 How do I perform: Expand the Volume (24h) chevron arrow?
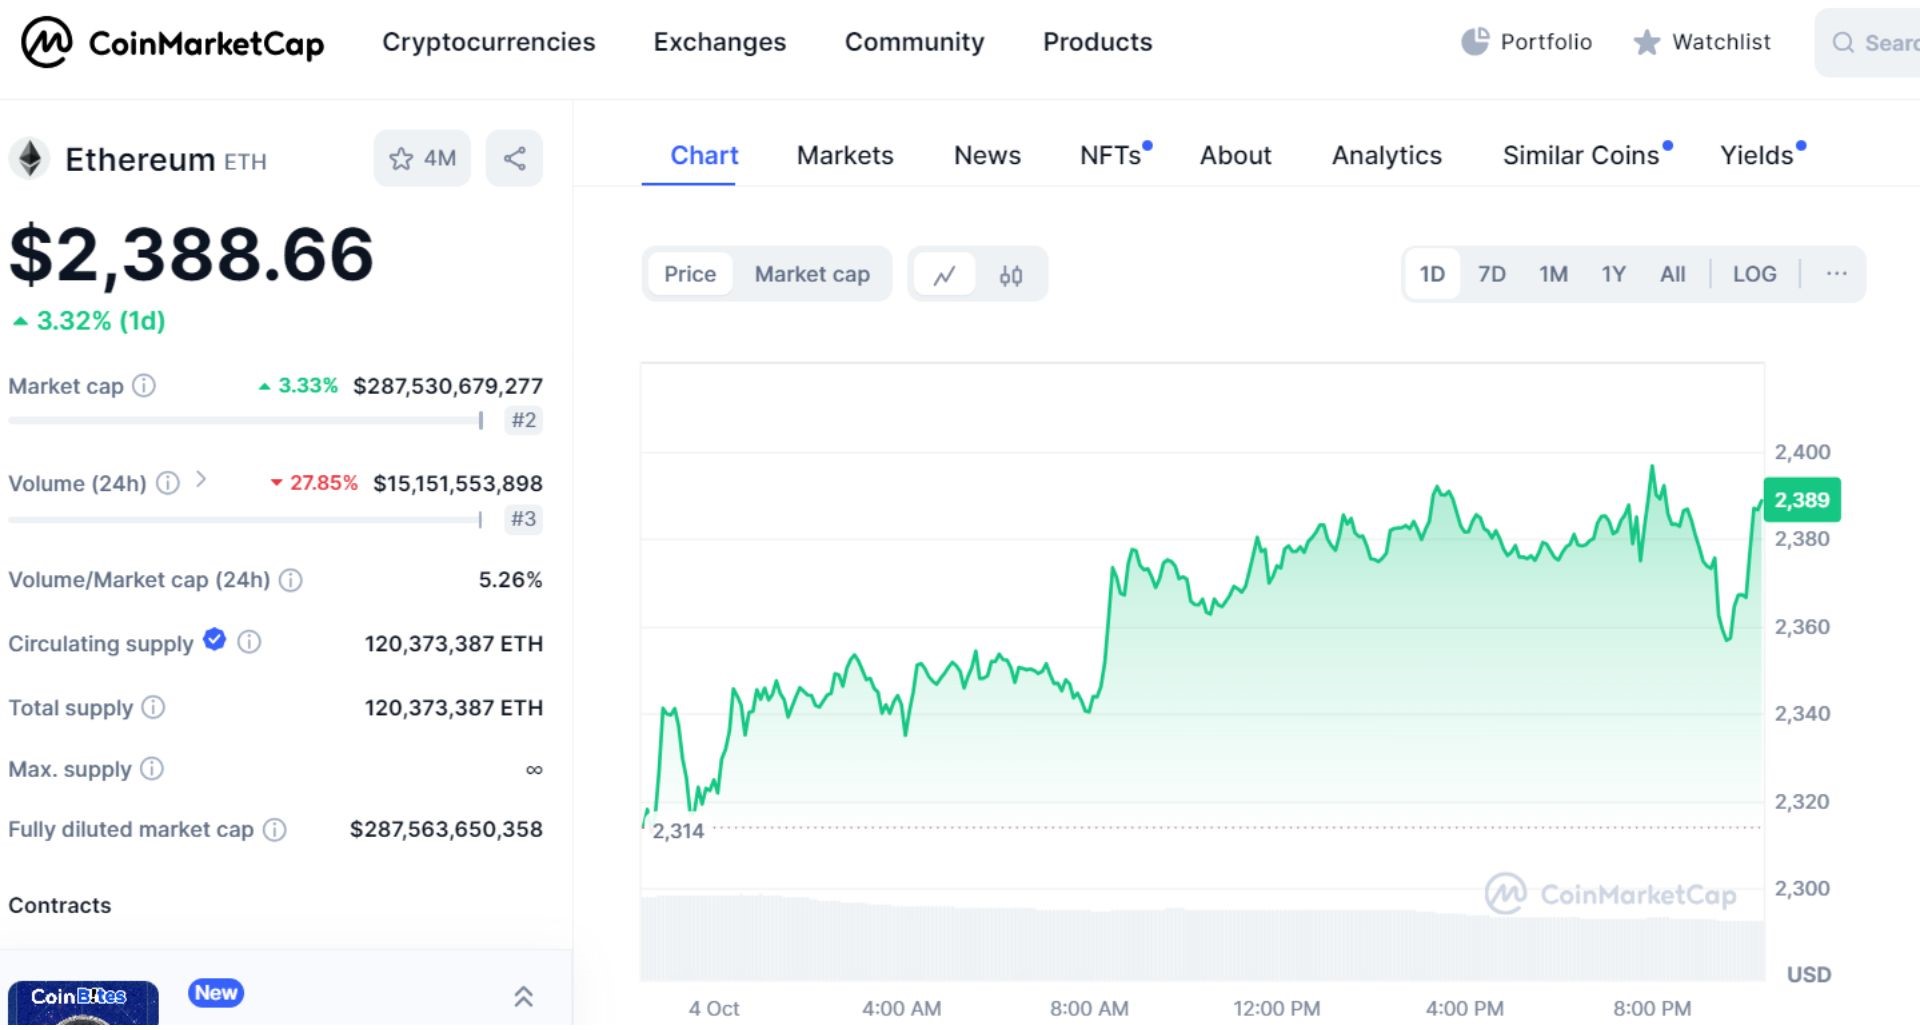coord(201,480)
